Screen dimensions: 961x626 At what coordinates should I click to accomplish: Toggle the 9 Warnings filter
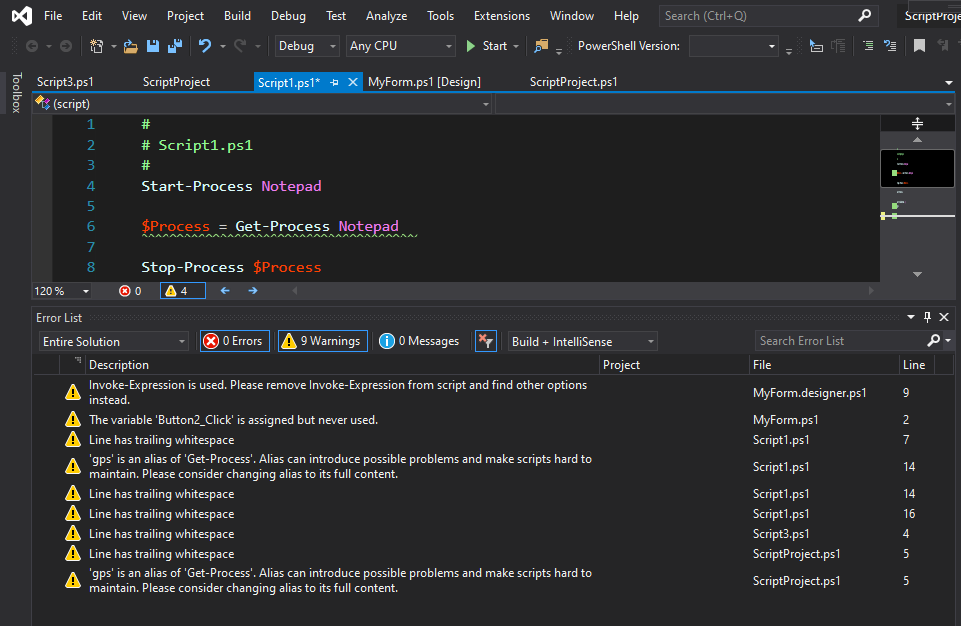click(x=322, y=340)
